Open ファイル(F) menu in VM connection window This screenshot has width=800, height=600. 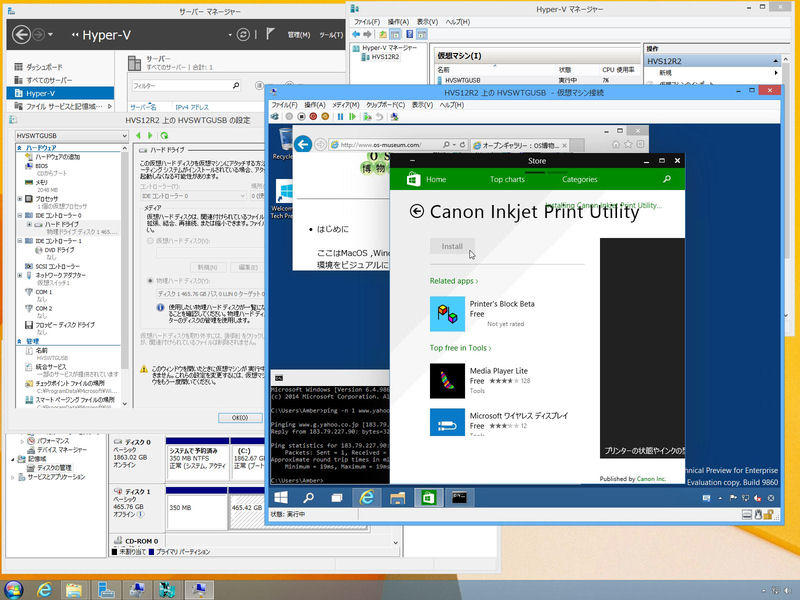tap(284, 105)
